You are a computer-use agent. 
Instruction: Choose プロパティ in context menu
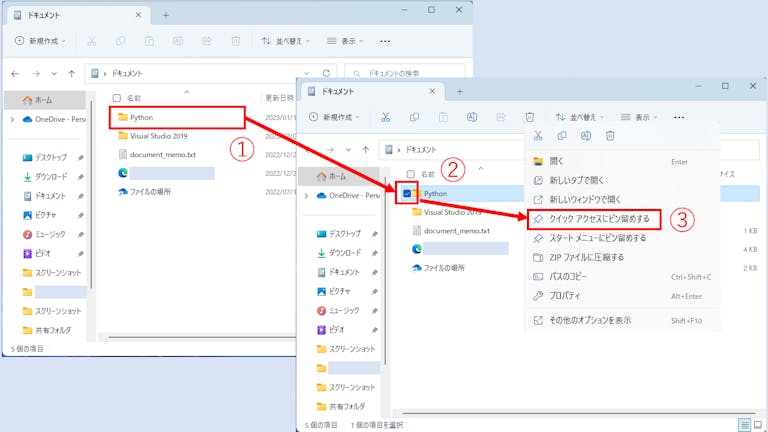coord(622,296)
